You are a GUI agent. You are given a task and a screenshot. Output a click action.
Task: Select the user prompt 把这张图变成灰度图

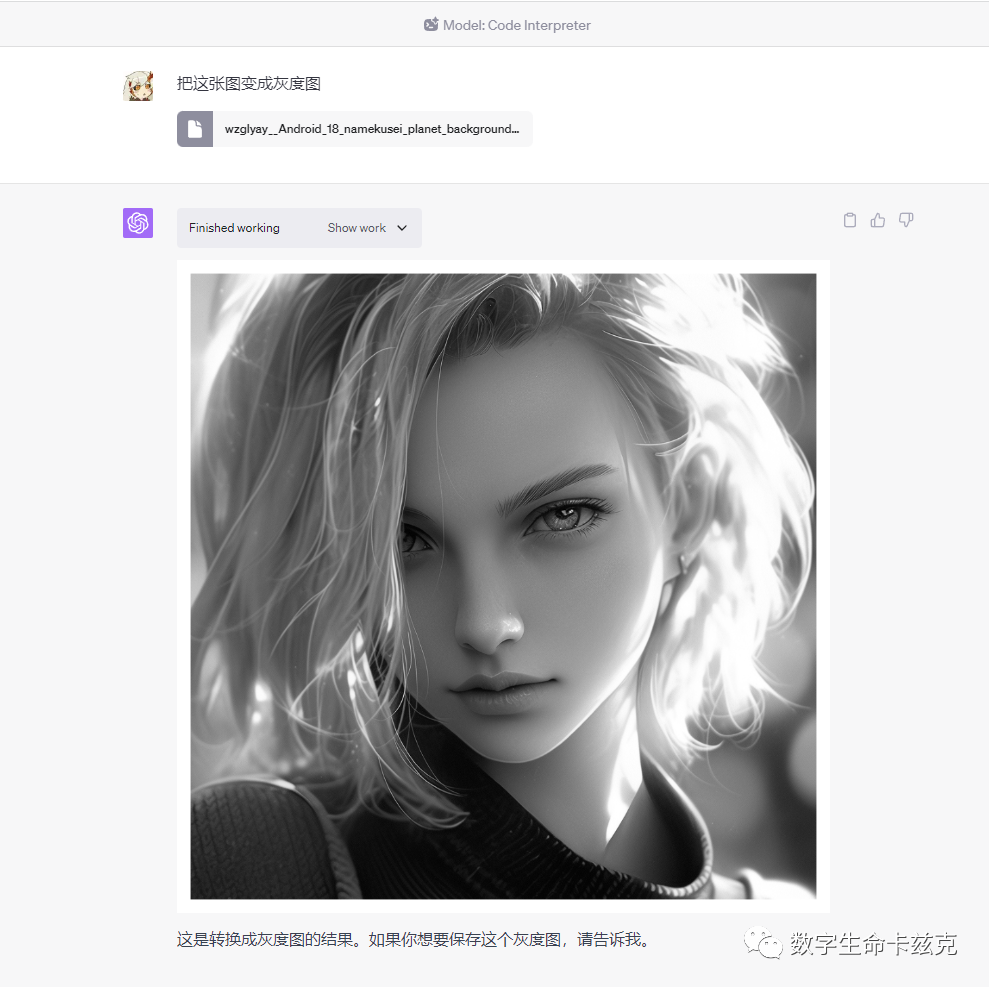coord(249,83)
